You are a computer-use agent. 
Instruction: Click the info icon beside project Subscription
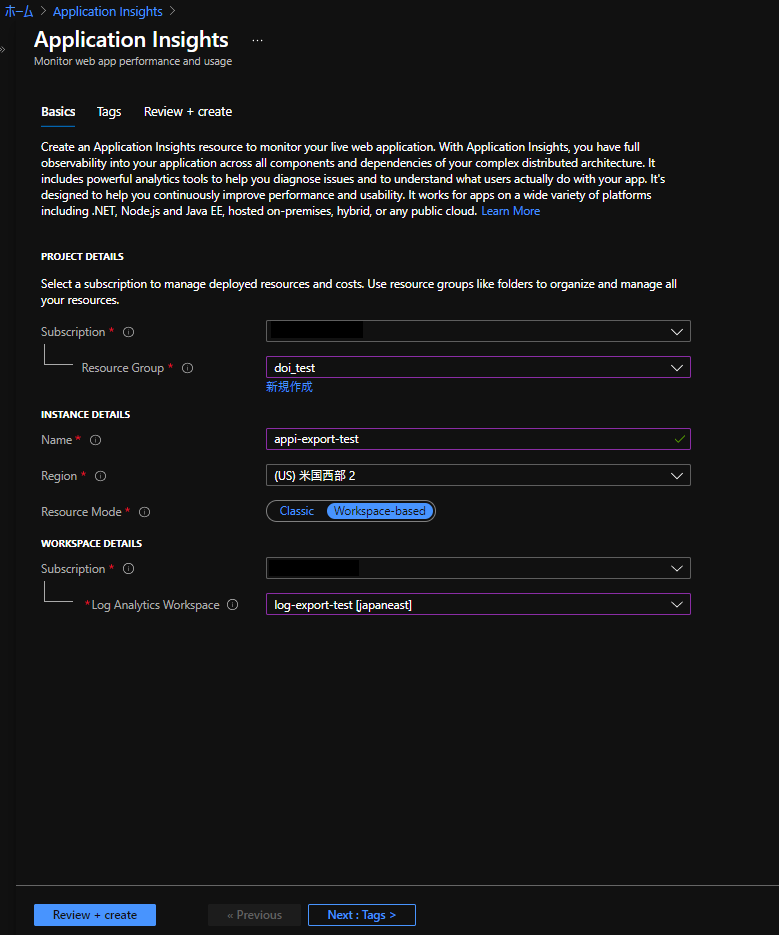tap(128, 332)
